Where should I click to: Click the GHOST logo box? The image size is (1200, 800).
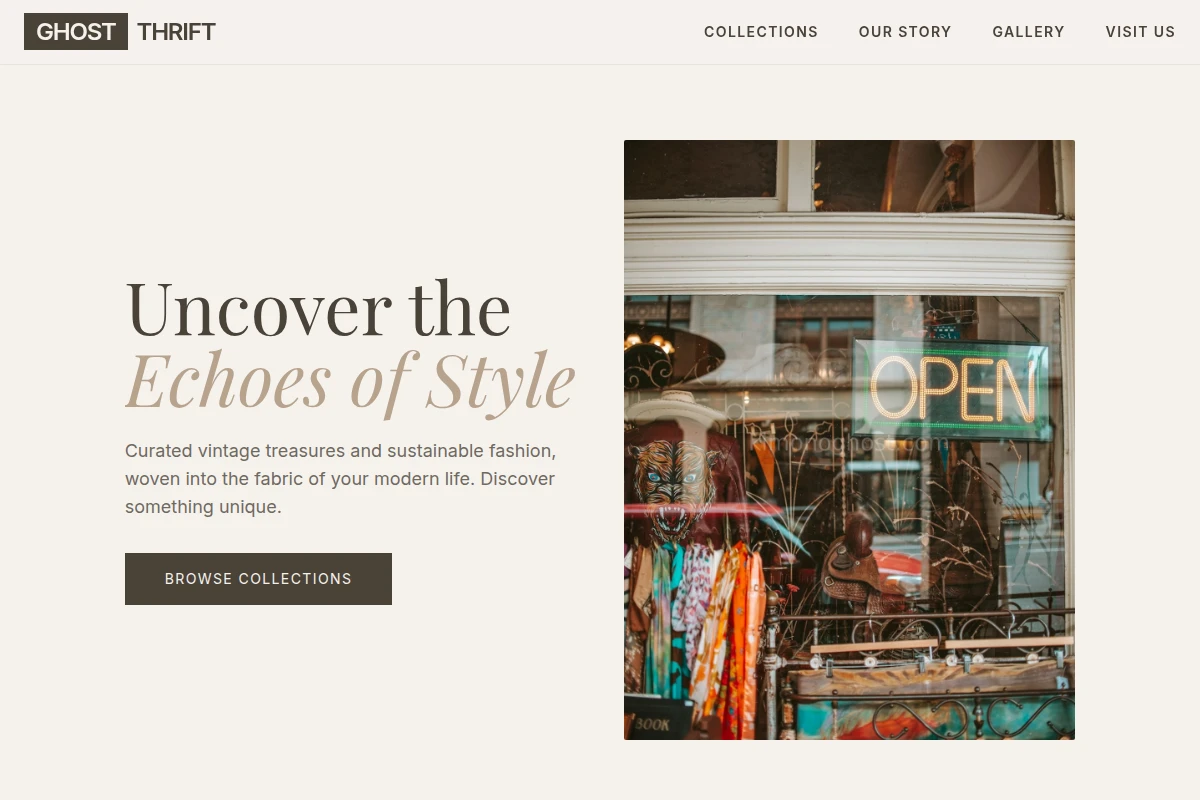(x=76, y=32)
